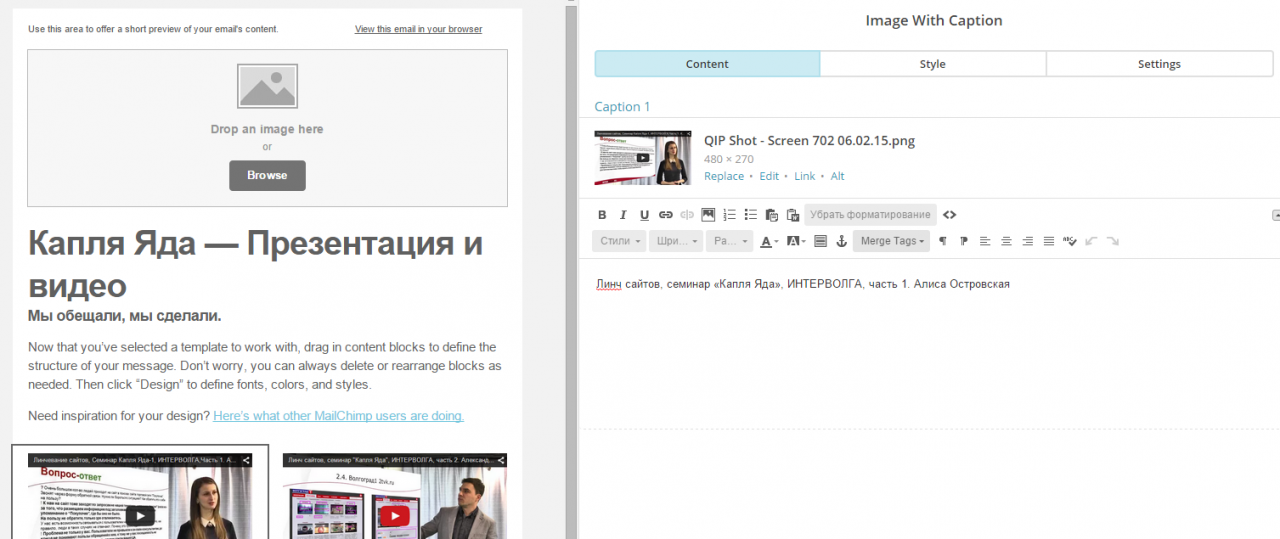Open the Merge Tags dropdown
The height and width of the screenshot is (539, 1280).
pyautogui.click(x=892, y=241)
